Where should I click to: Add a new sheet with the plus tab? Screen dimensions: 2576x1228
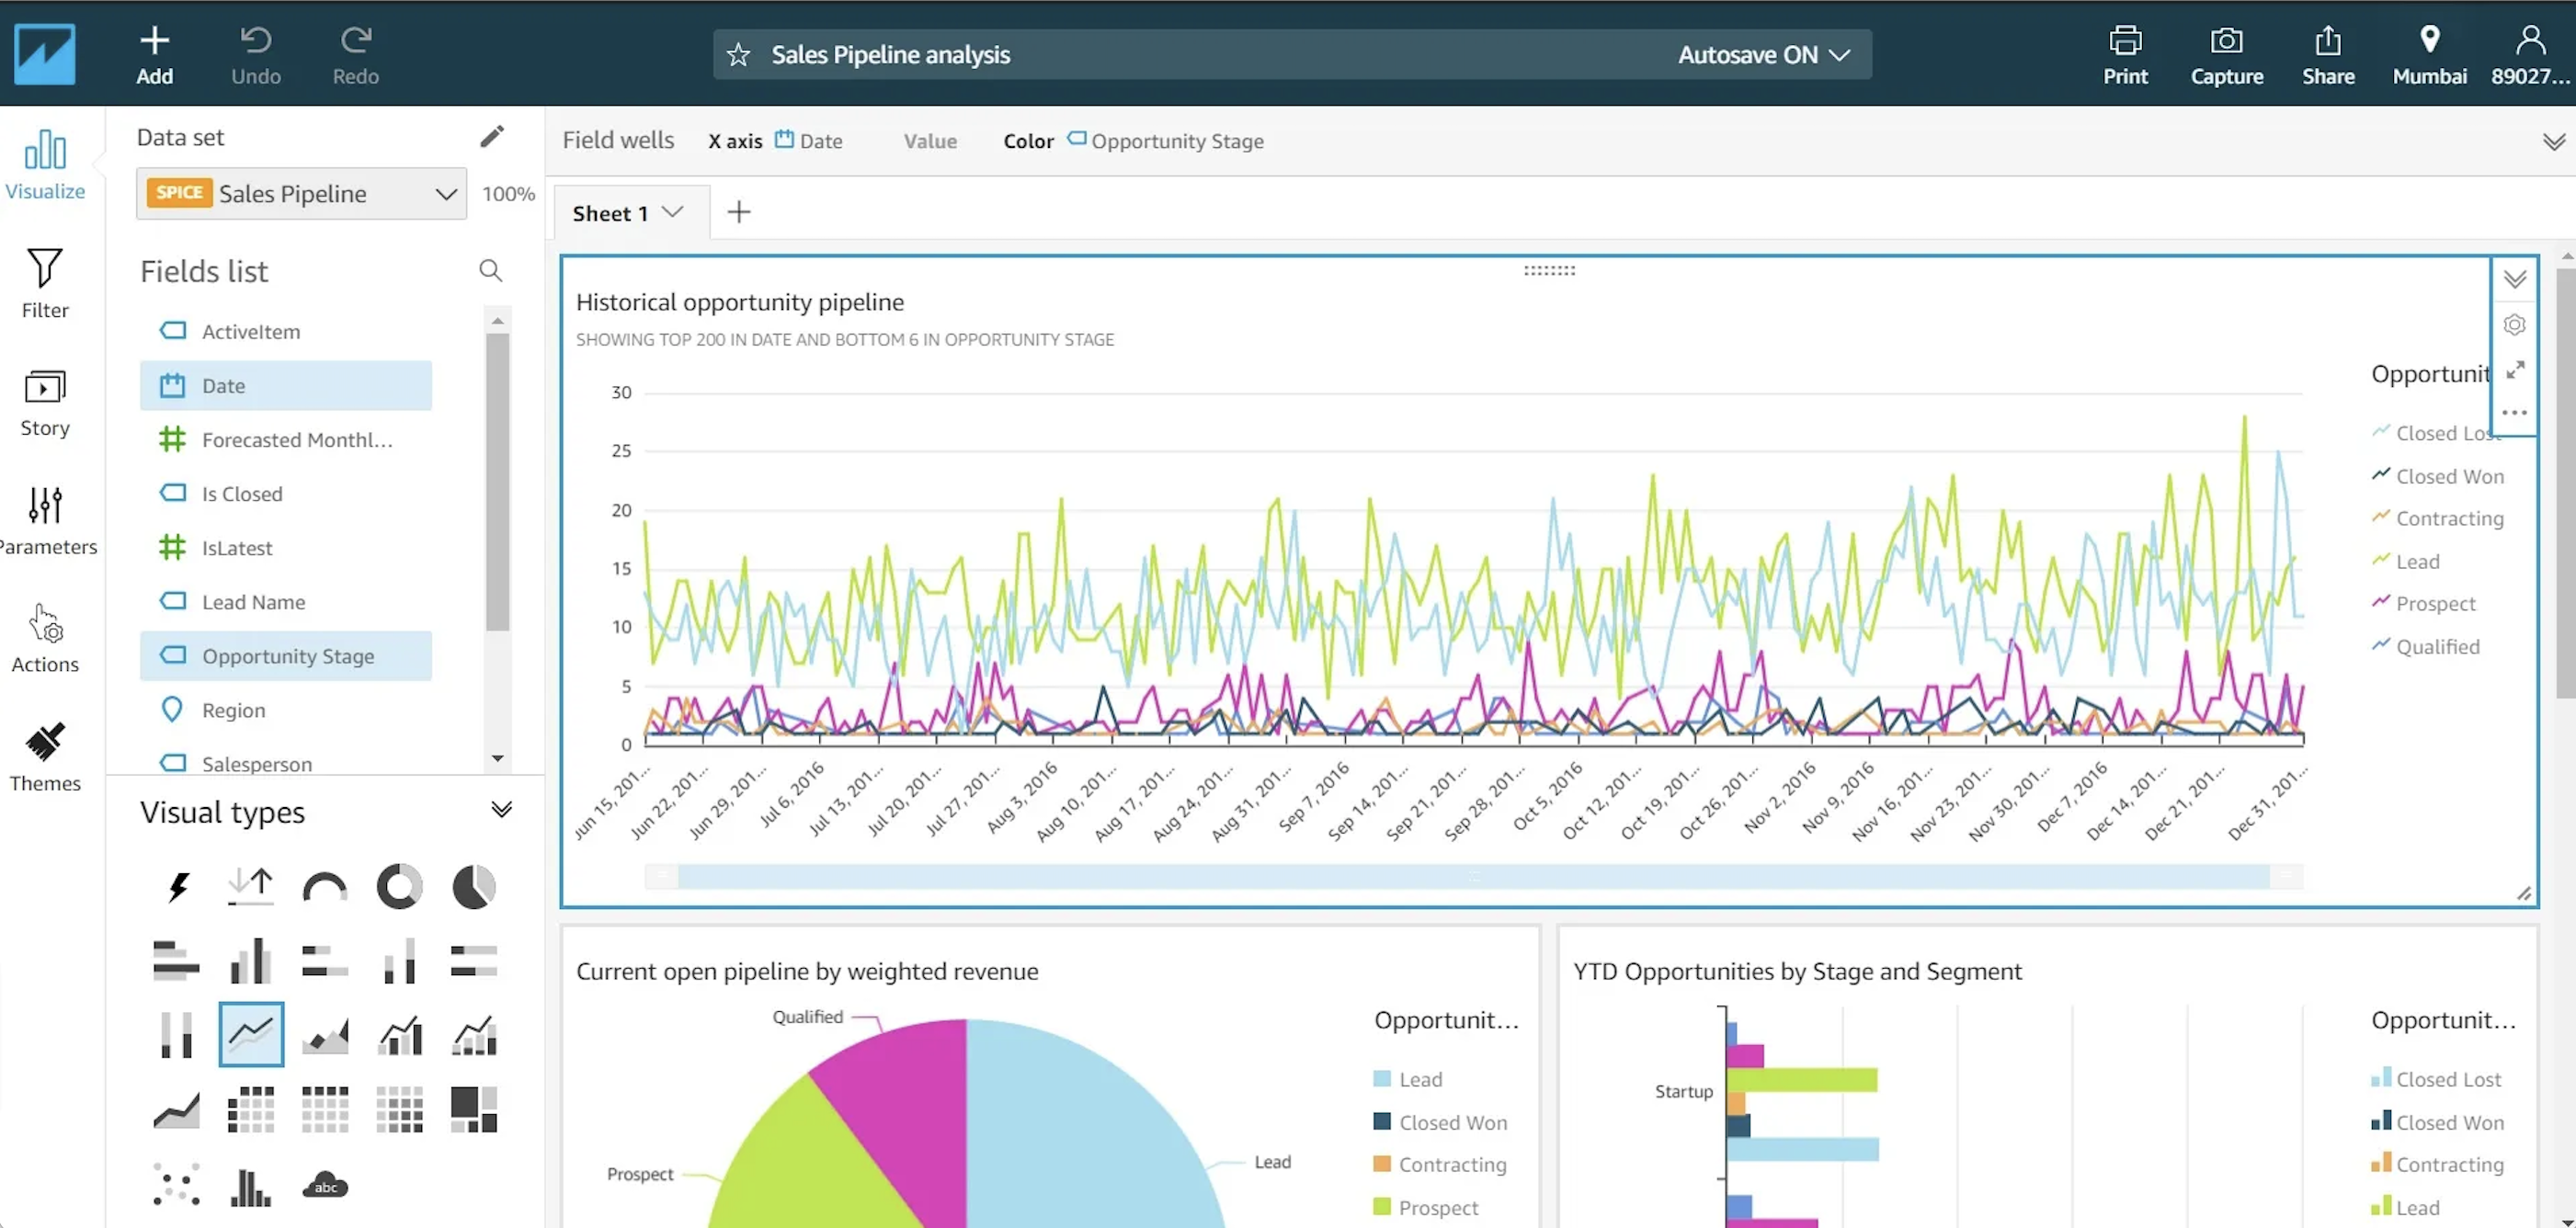pyautogui.click(x=738, y=212)
